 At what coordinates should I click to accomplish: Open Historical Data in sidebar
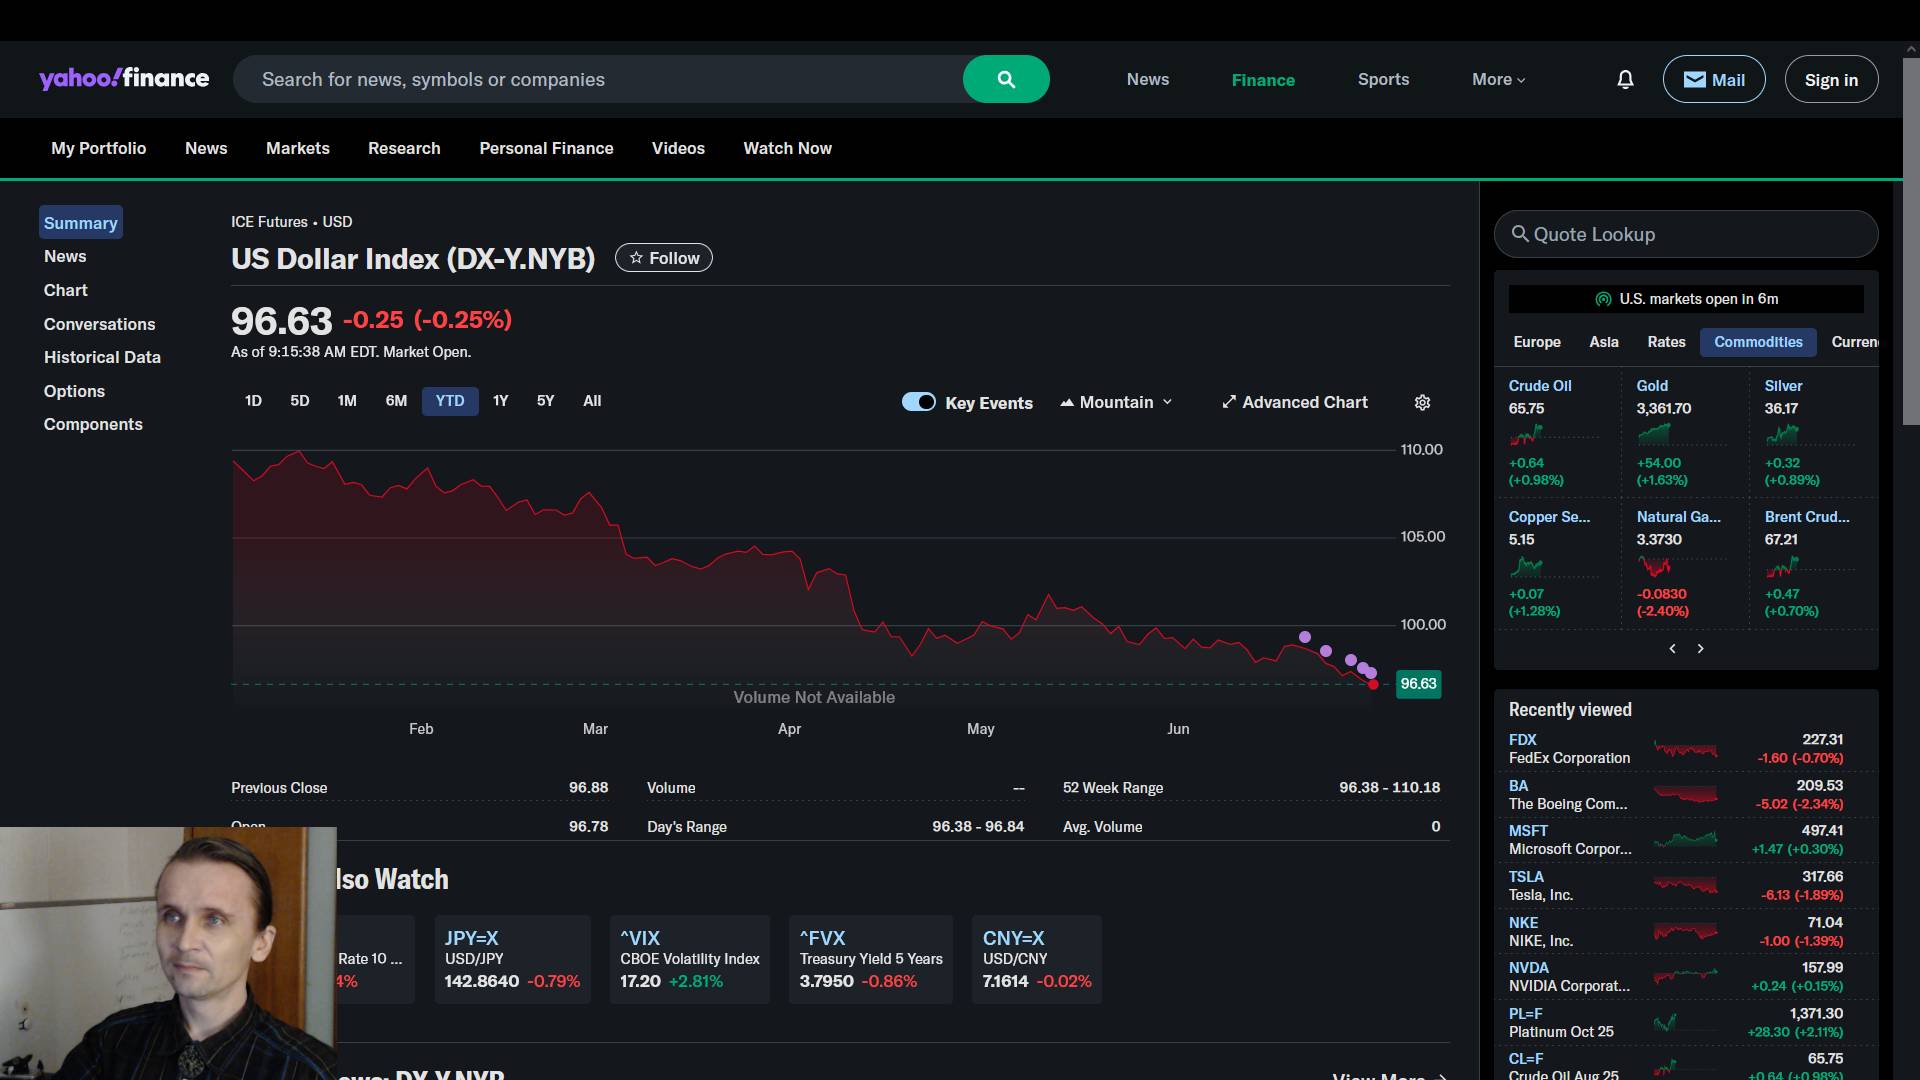click(x=102, y=357)
